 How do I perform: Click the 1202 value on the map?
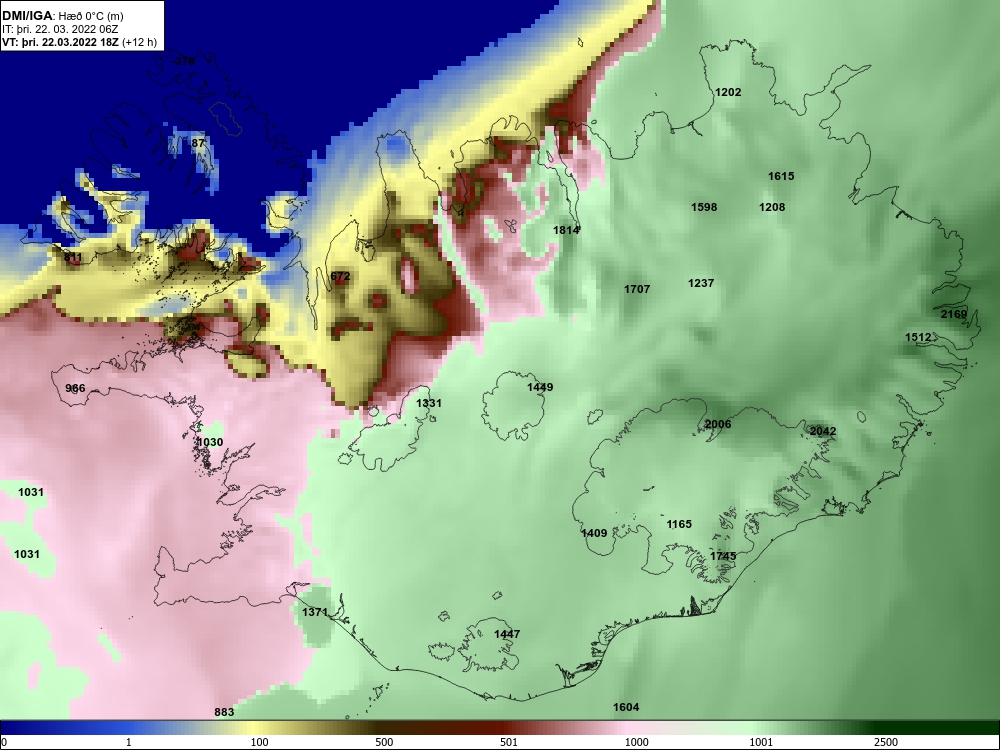(x=728, y=92)
